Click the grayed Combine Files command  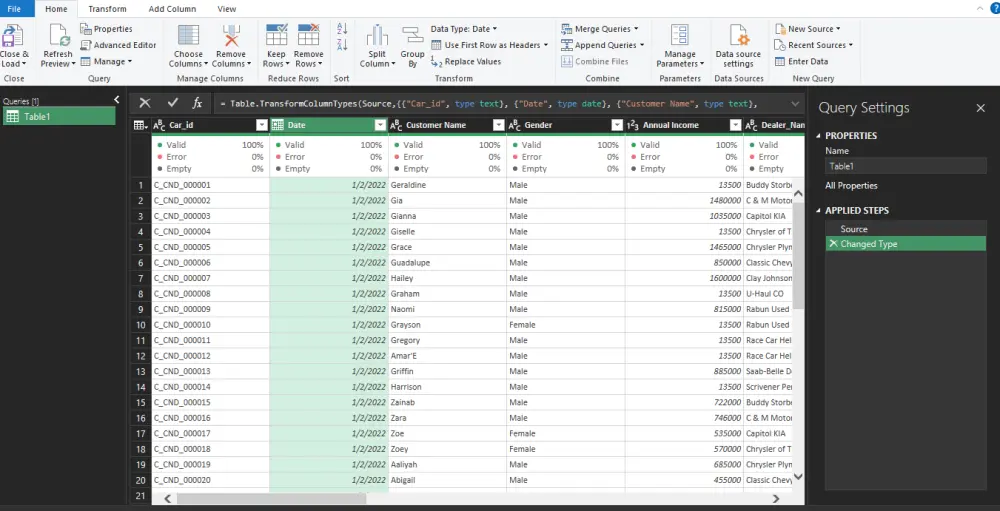pyautogui.click(x=594, y=61)
